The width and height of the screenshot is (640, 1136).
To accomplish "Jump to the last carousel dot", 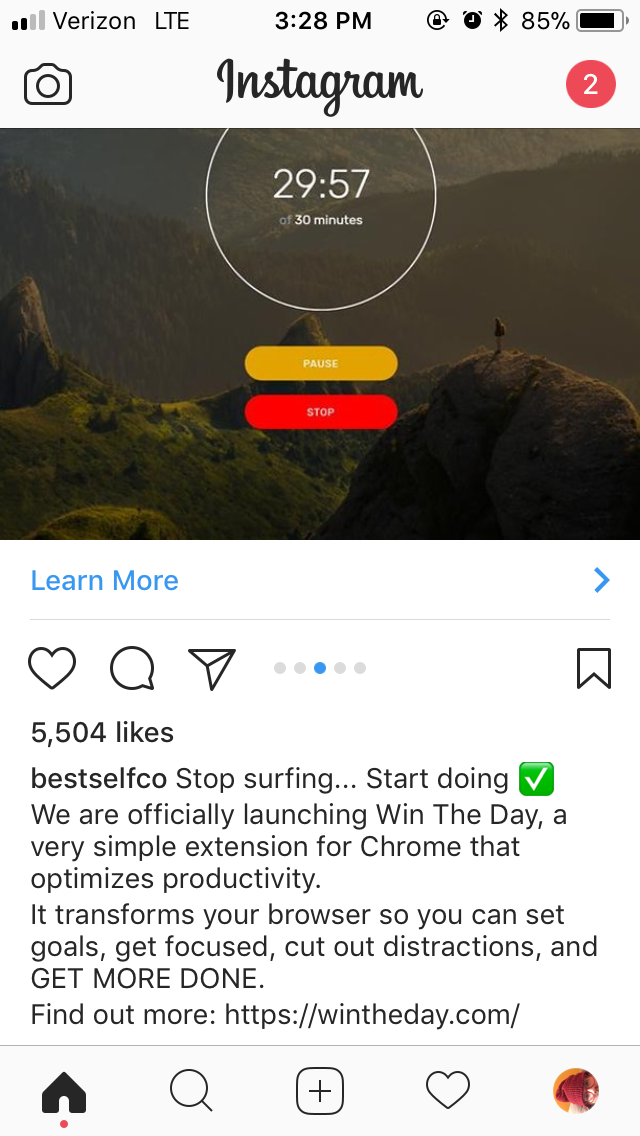I will pos(360,668).
